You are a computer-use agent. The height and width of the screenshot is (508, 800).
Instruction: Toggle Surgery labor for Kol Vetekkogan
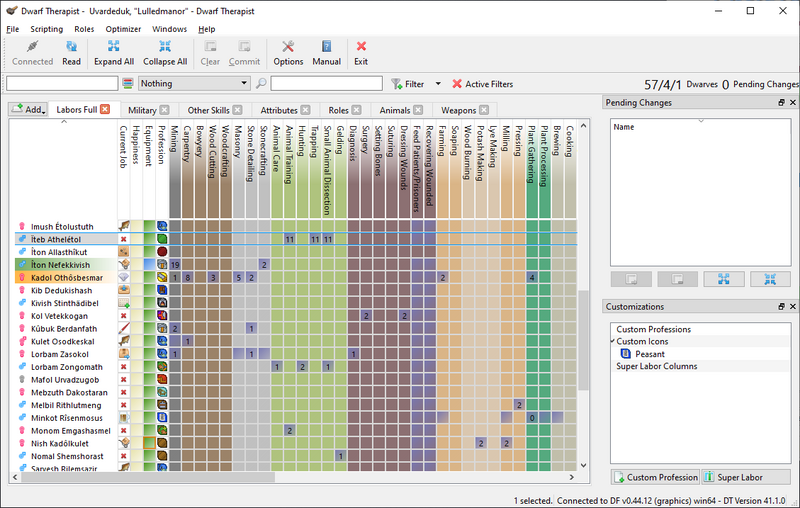point(366,316)
